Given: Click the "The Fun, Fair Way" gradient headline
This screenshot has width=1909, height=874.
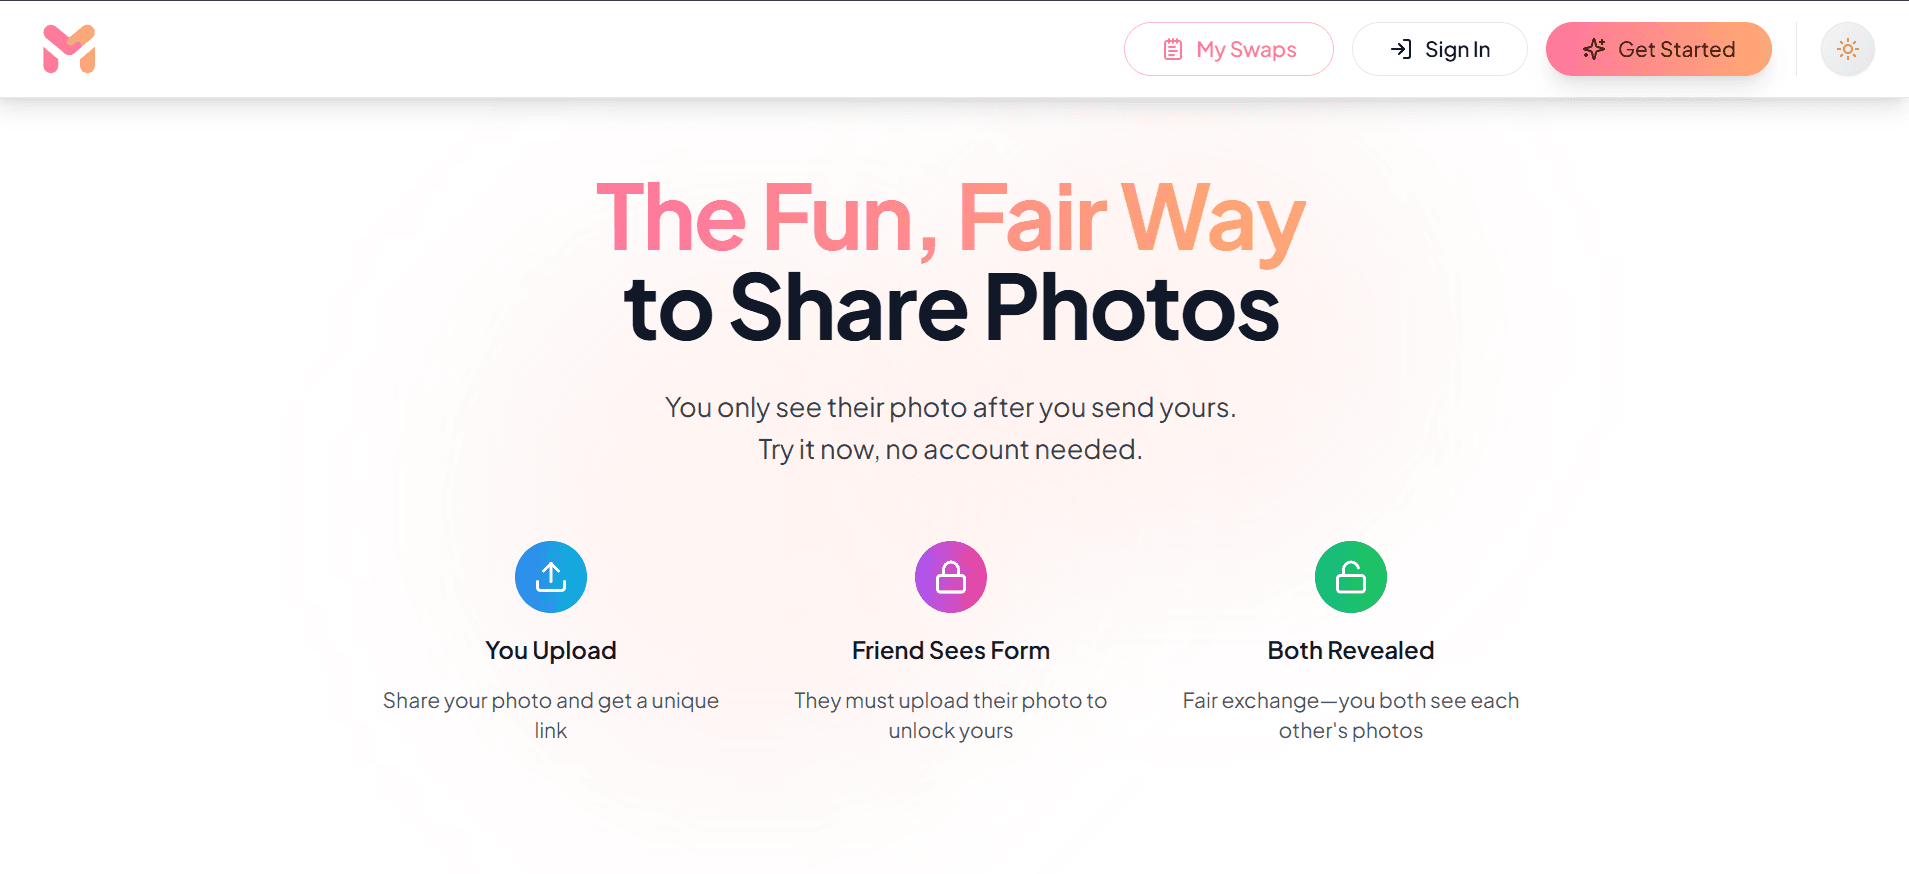Looking at the screenshot, I should coord(951,217).
